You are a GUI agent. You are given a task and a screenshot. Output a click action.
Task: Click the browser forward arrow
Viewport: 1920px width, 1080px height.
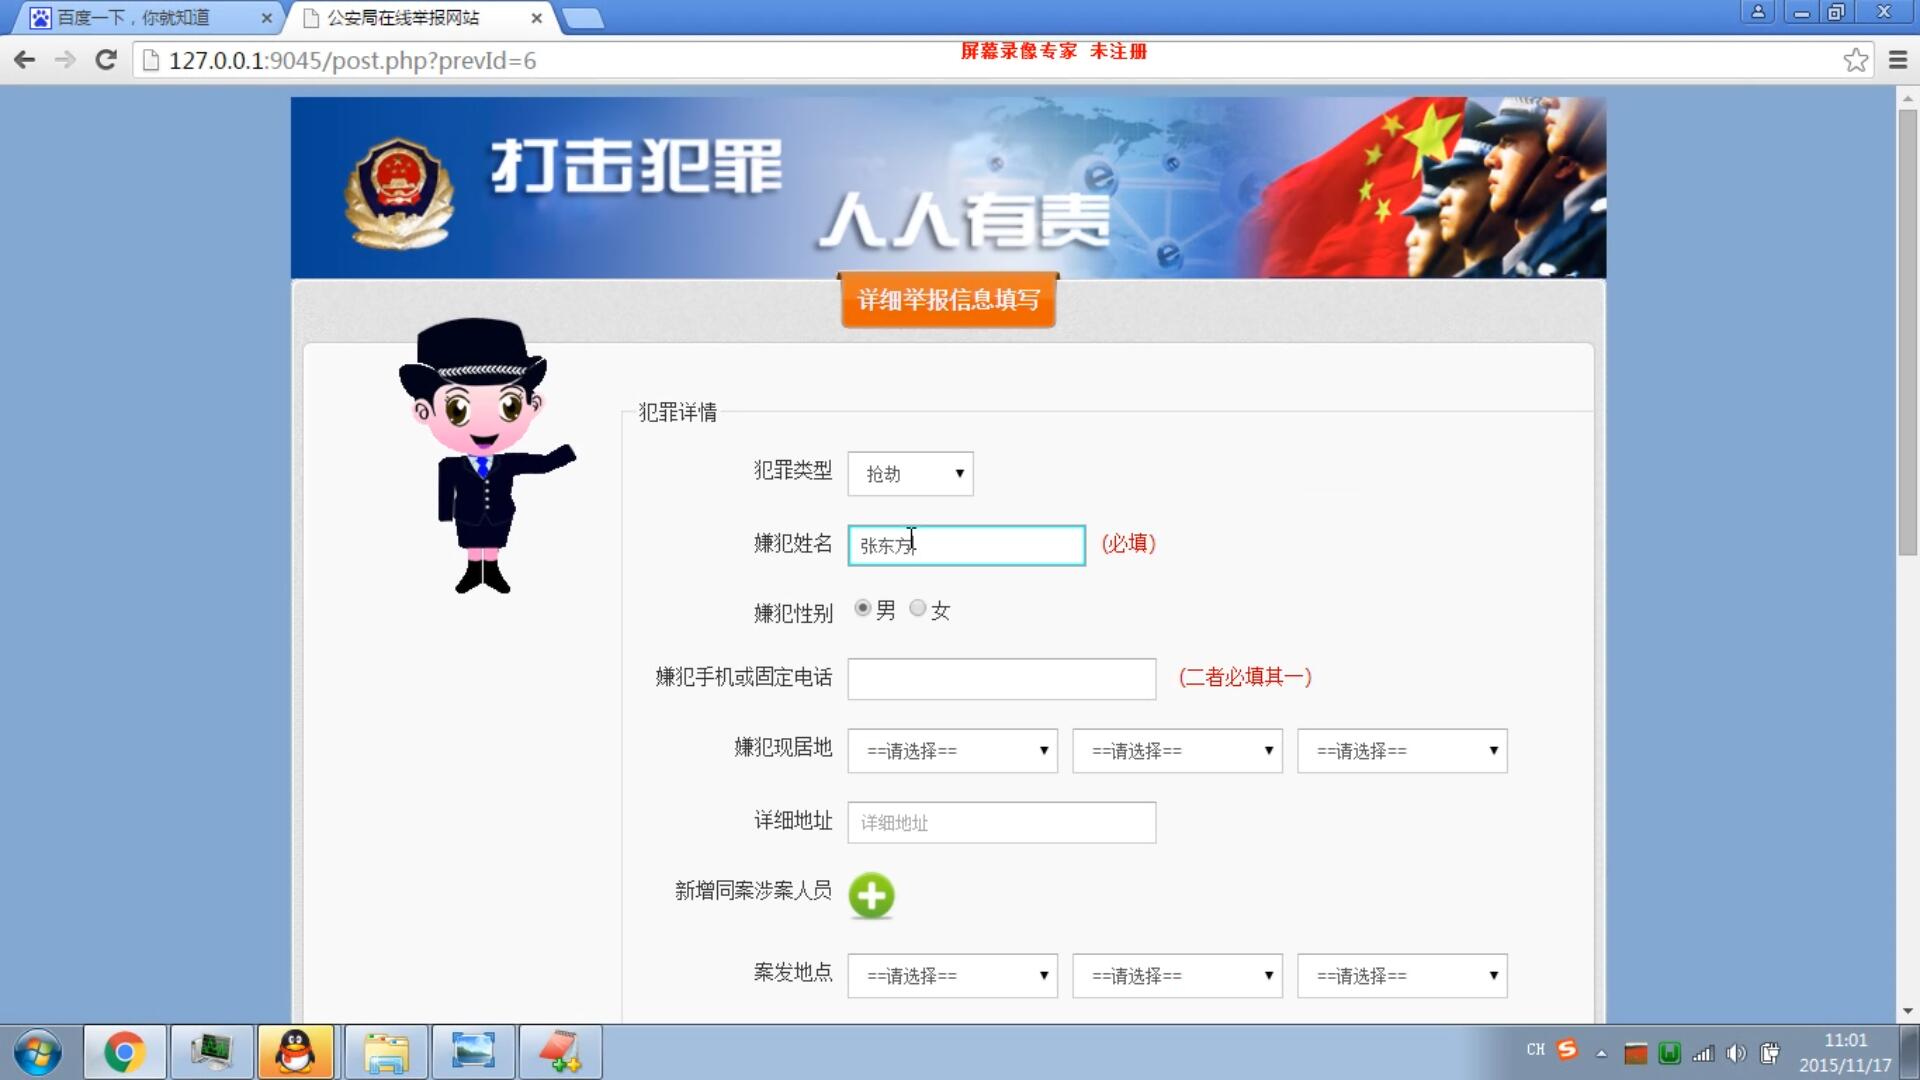click(65, 60)
